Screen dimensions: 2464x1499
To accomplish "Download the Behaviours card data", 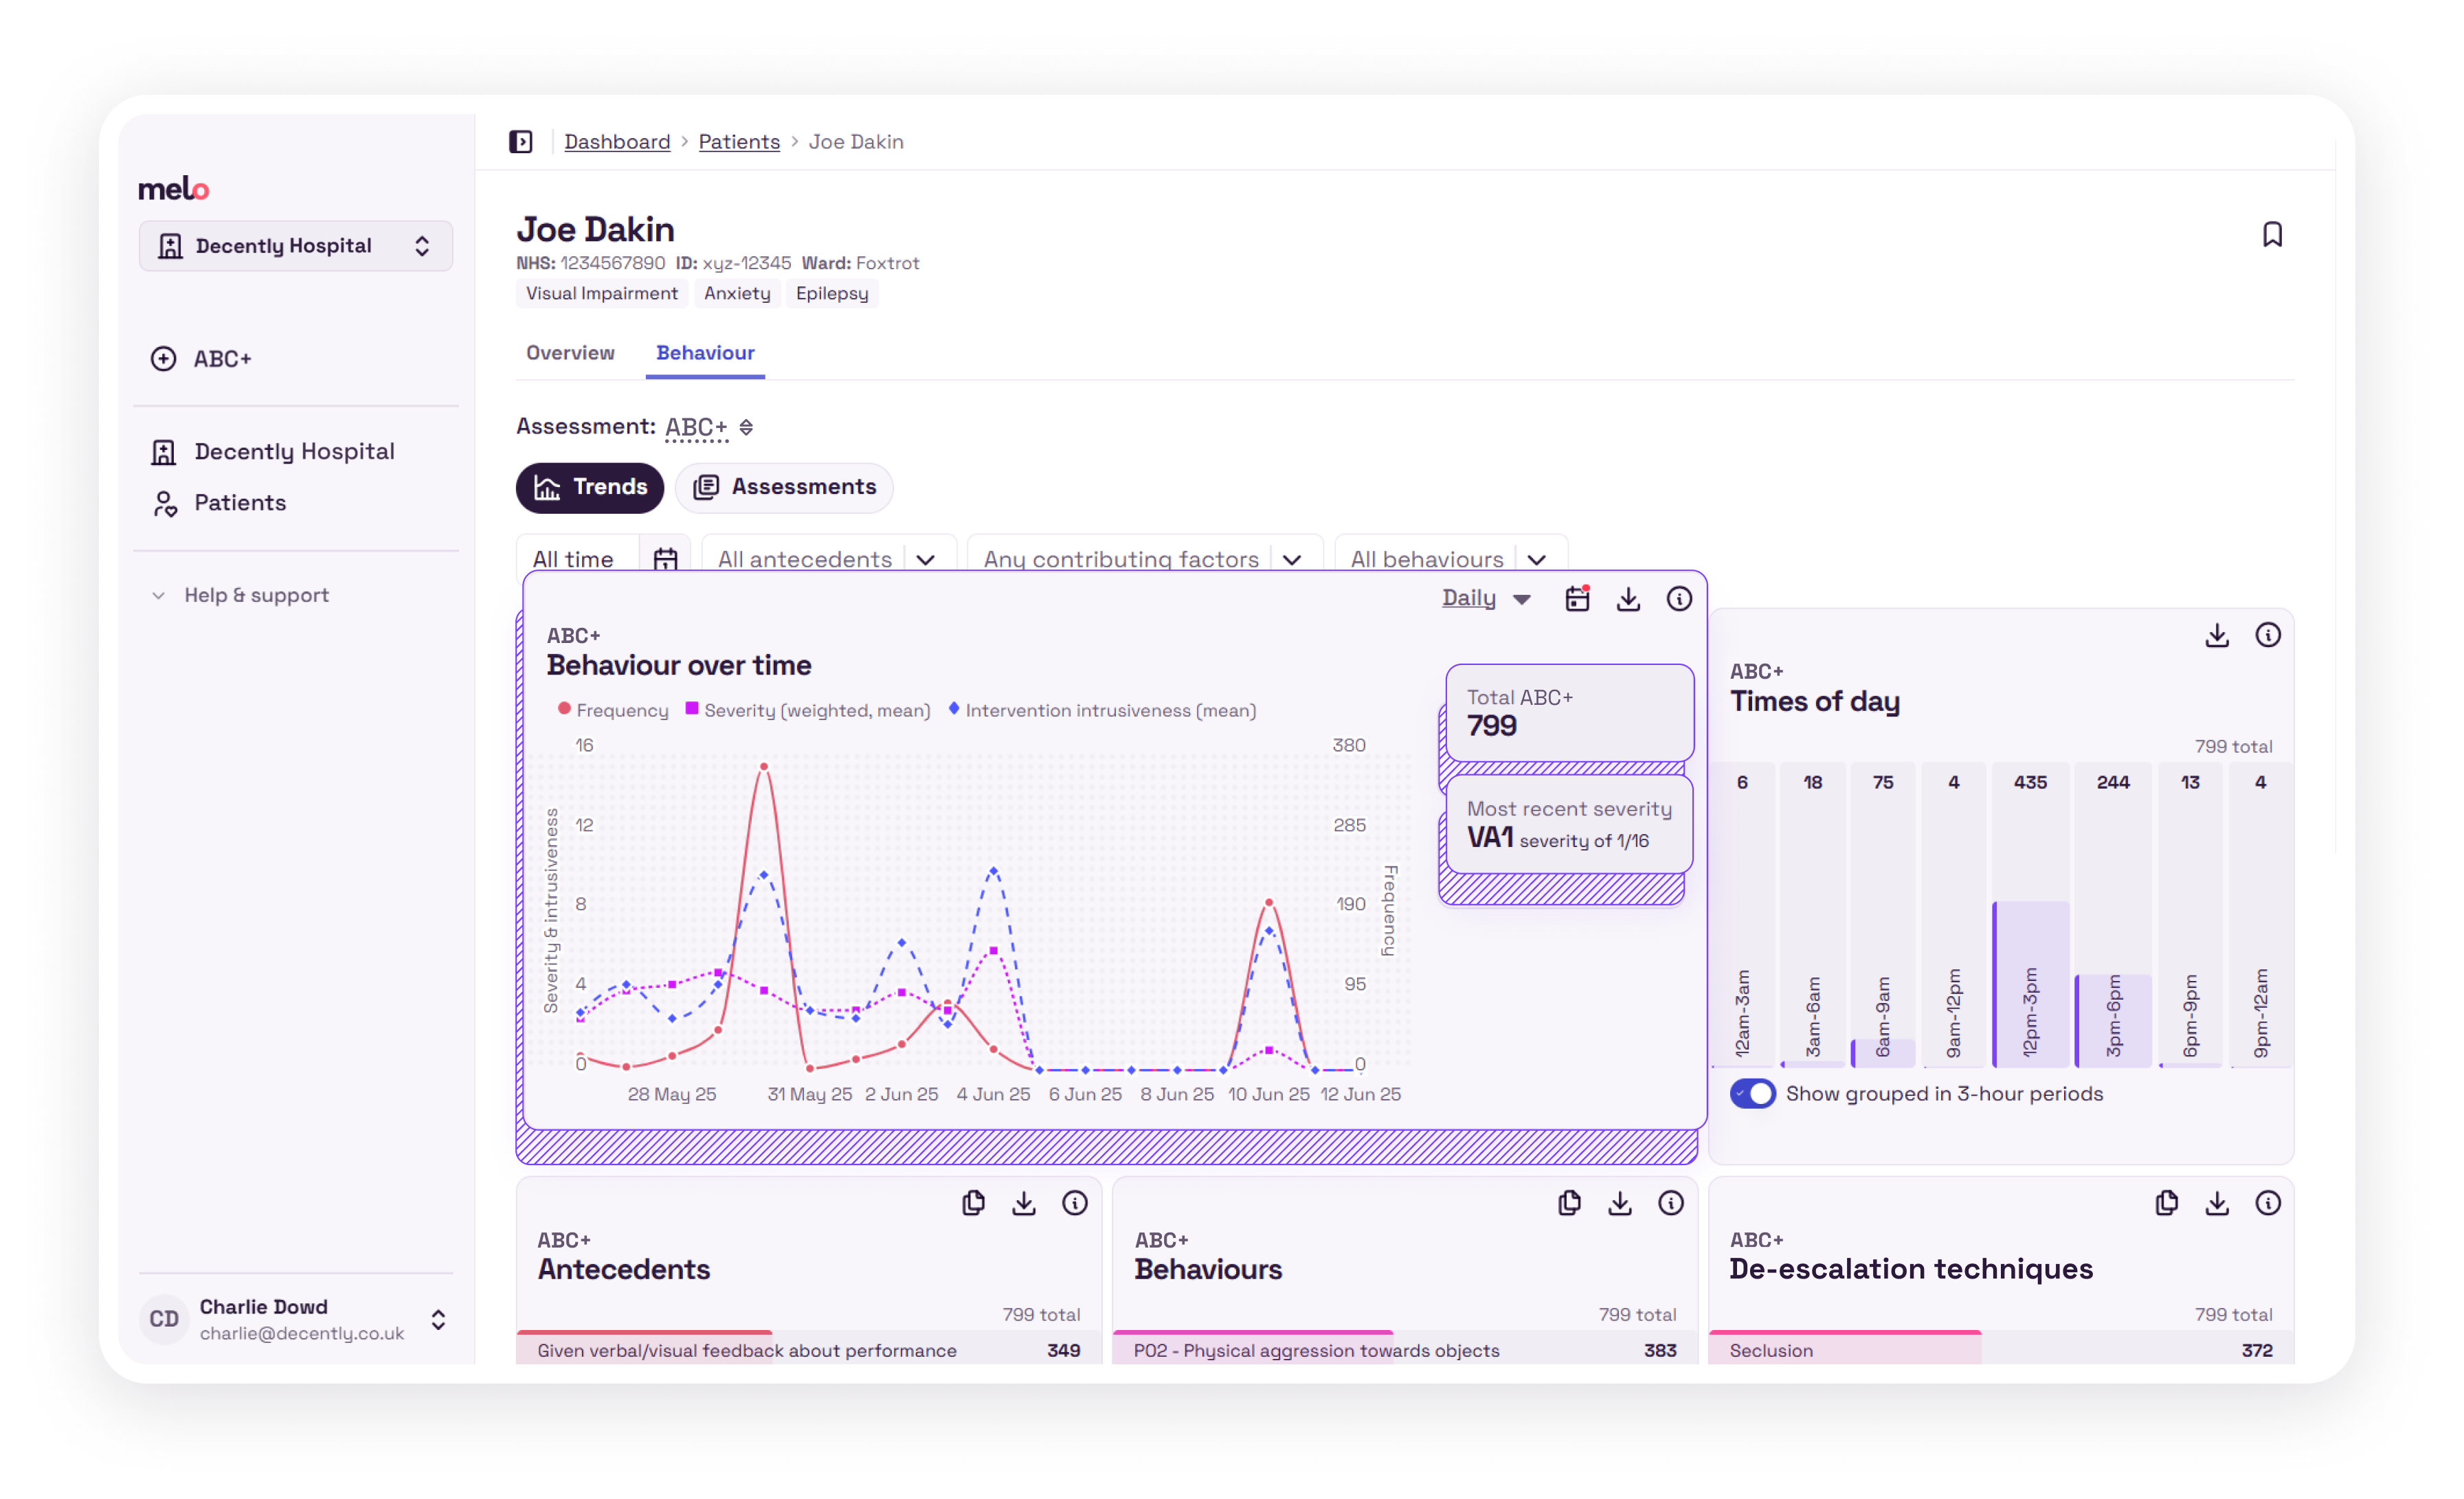I will click(x=1620, y=1203).
